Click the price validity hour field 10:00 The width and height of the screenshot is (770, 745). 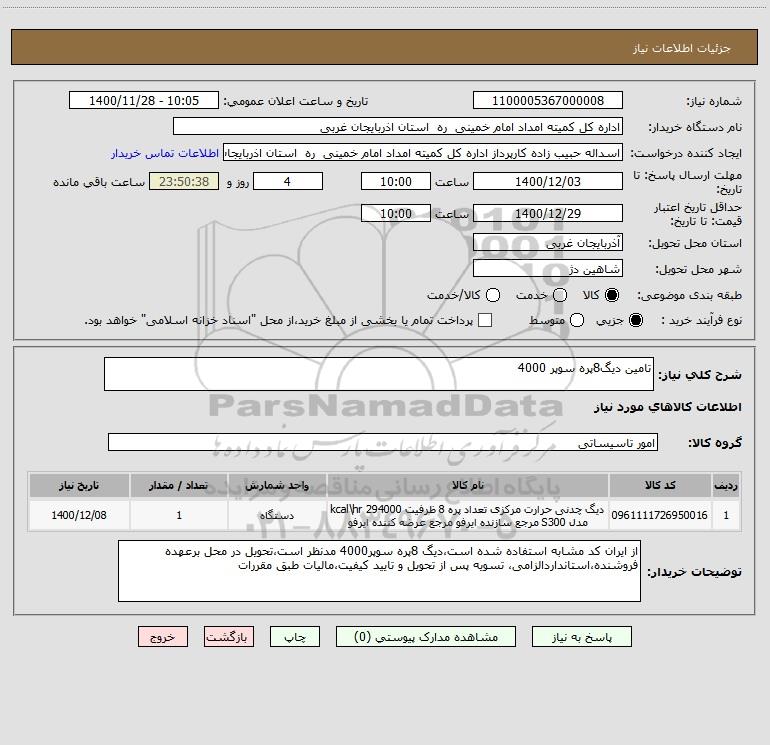point(396,213)
